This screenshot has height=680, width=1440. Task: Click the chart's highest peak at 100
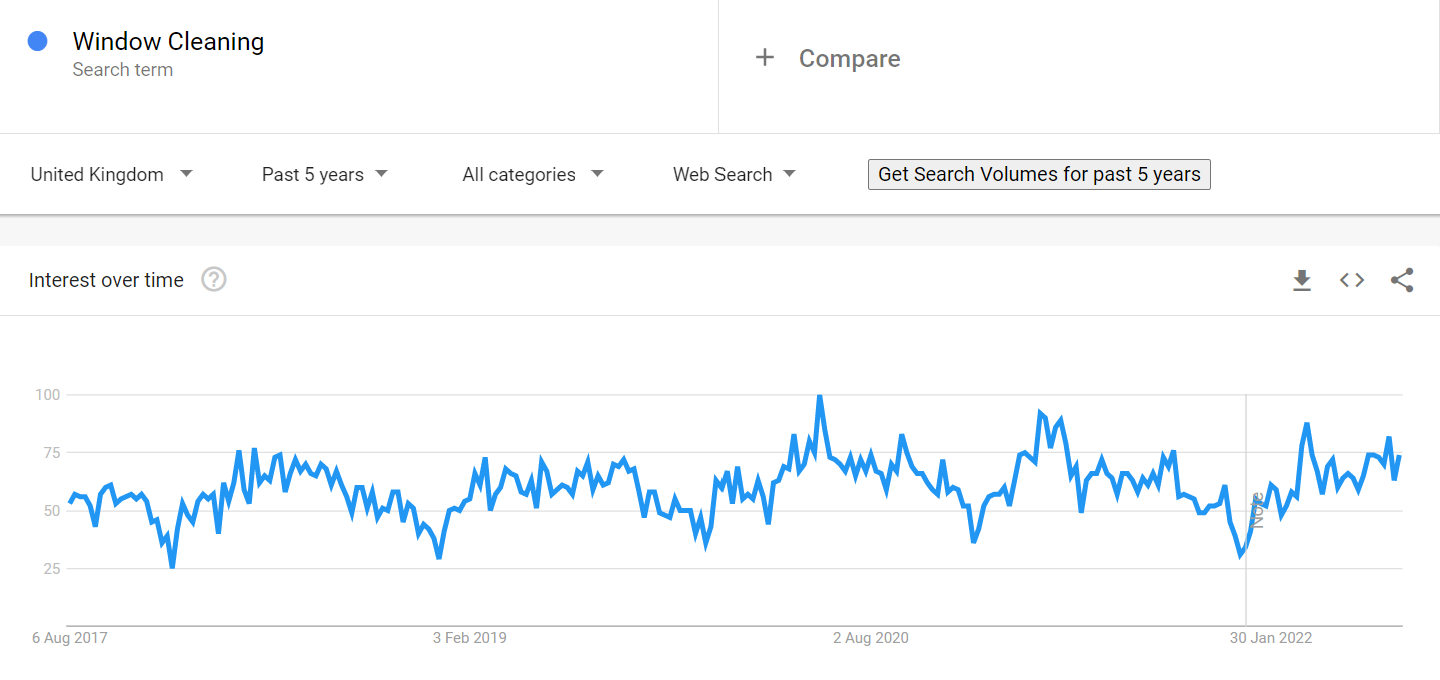(x=819, y=396)
